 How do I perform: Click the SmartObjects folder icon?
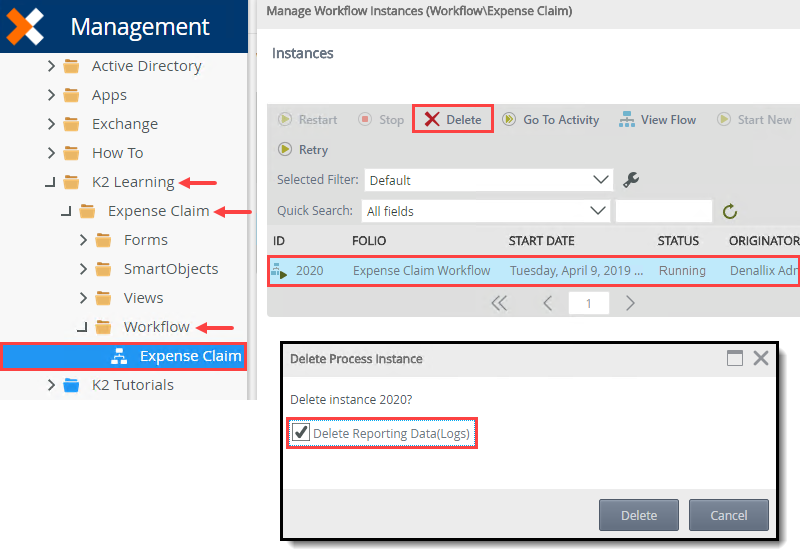click(x=103, y=269)
